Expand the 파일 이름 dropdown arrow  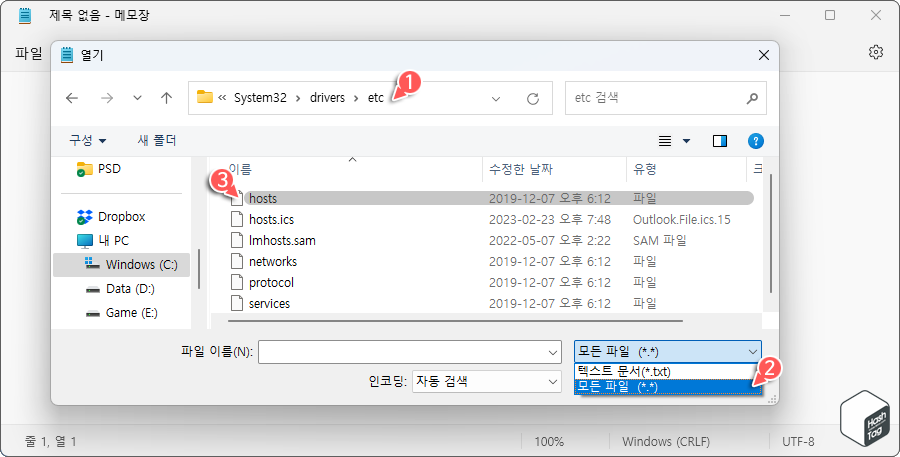[x=553, y=353]
